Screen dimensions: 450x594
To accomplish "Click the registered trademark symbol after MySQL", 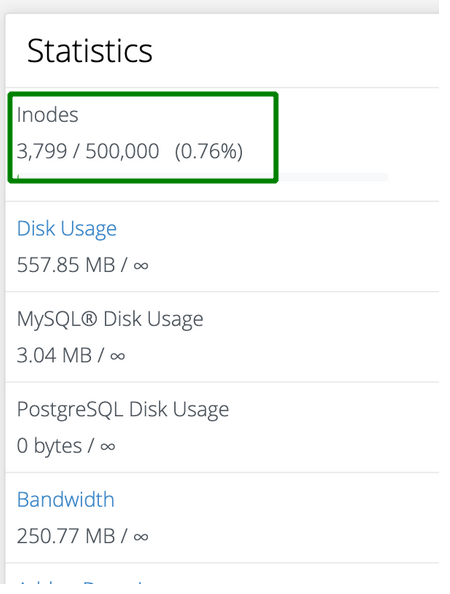I will (89, 318).
